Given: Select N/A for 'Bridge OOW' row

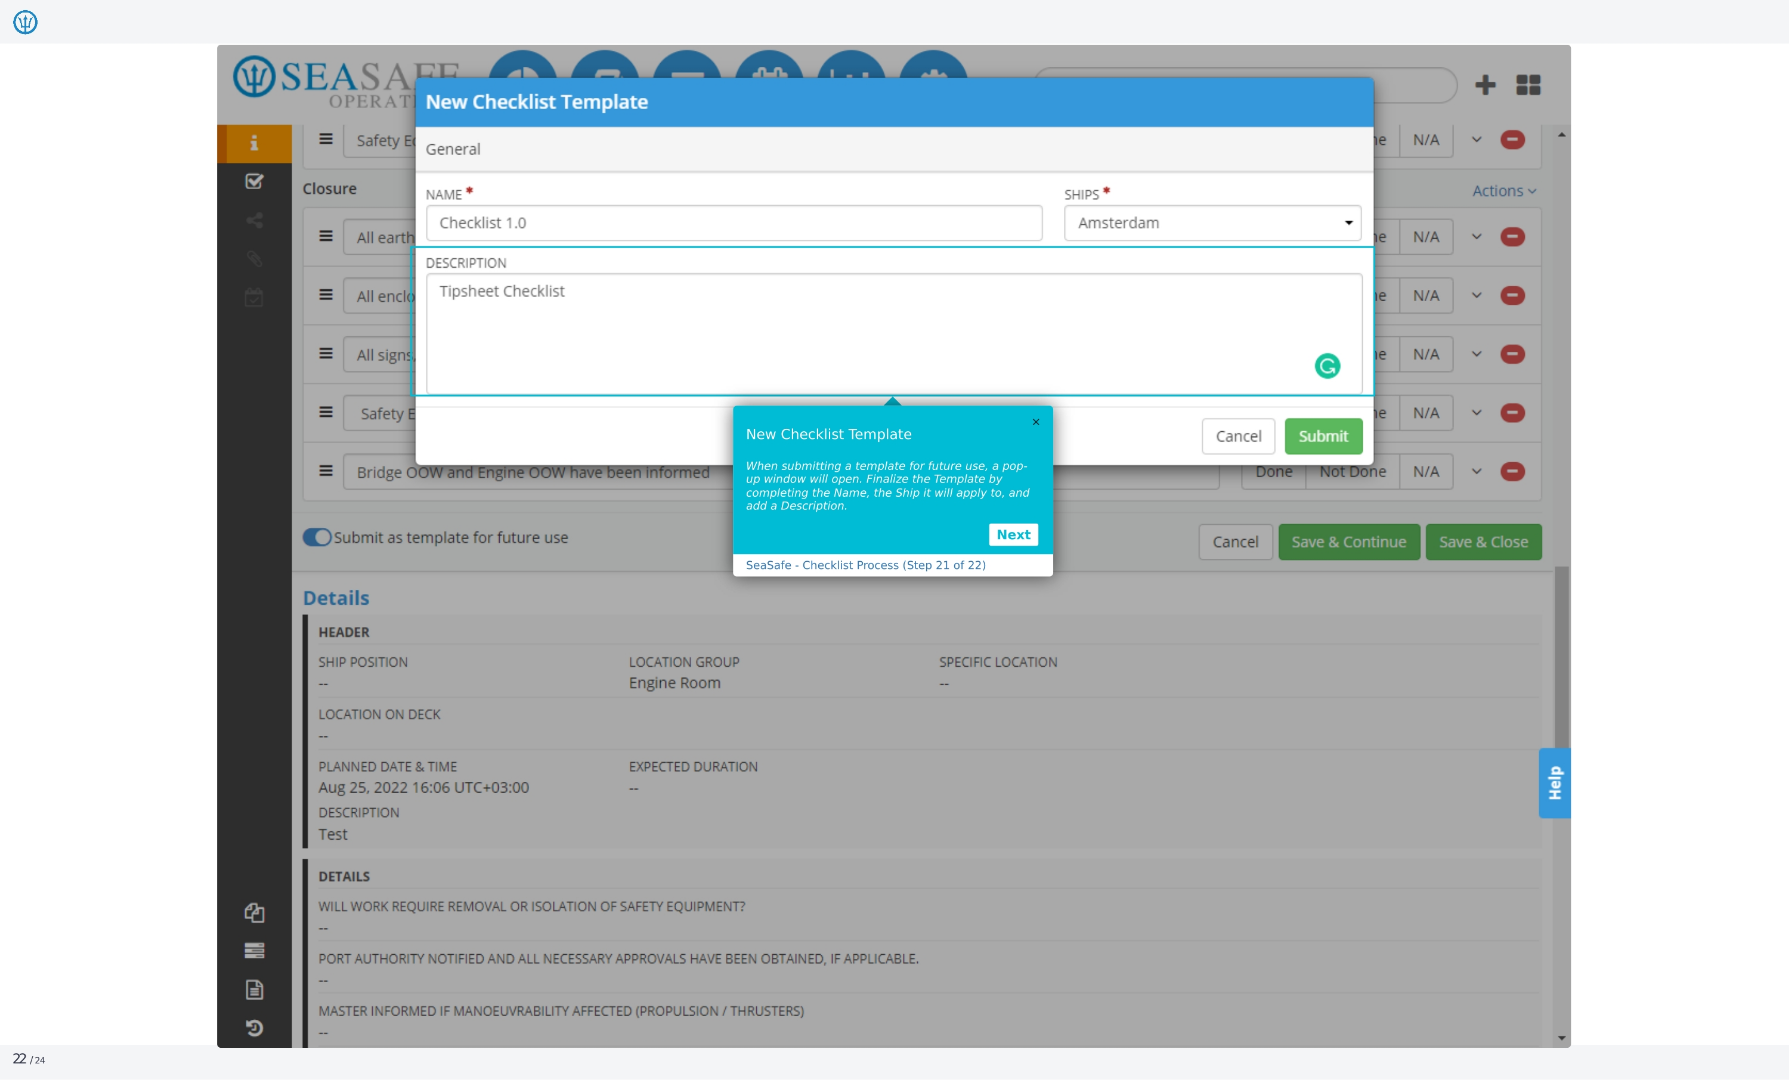Looking at the screenshot, I should click(1426, 472).
